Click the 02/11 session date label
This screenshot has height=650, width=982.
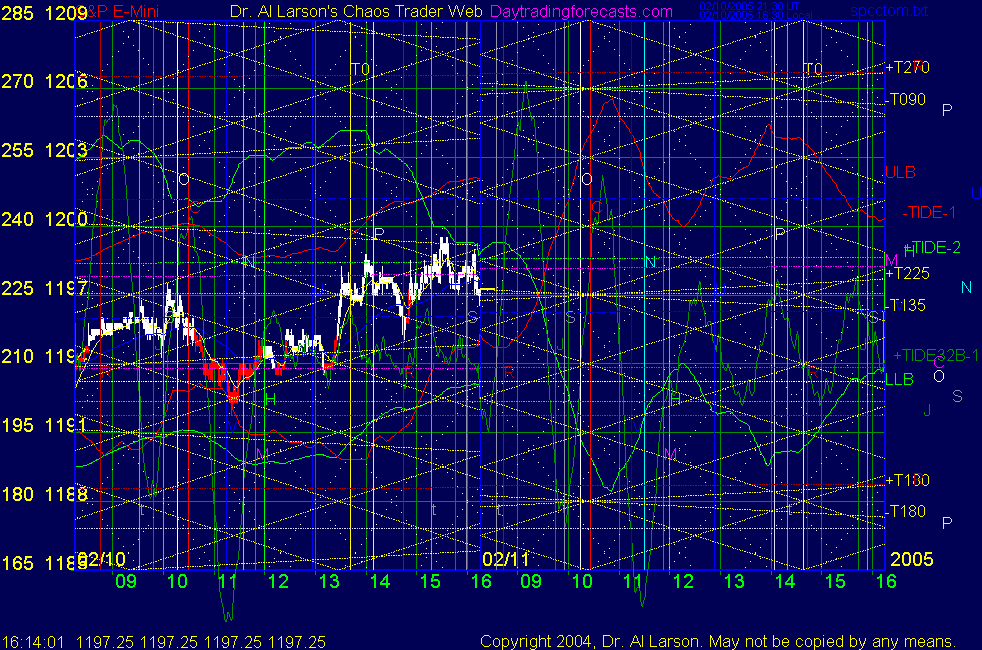(505, 559)
